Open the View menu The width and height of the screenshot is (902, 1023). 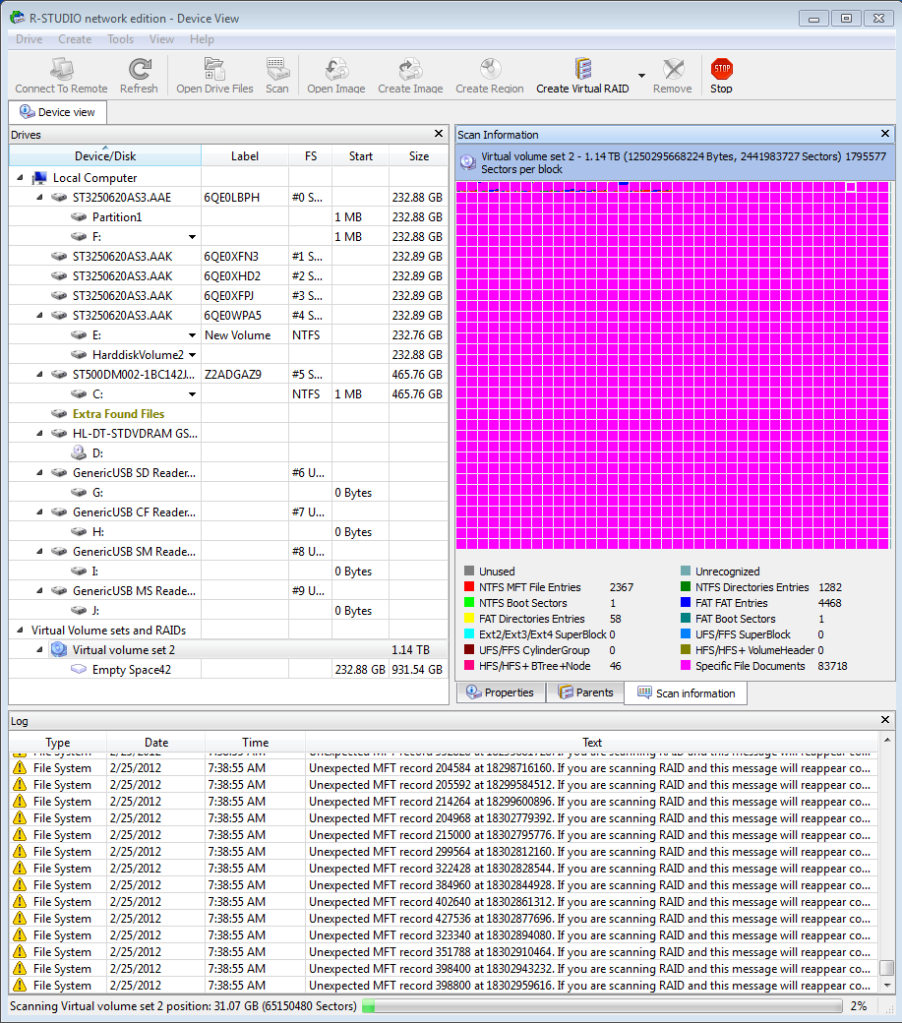[161, 39]
